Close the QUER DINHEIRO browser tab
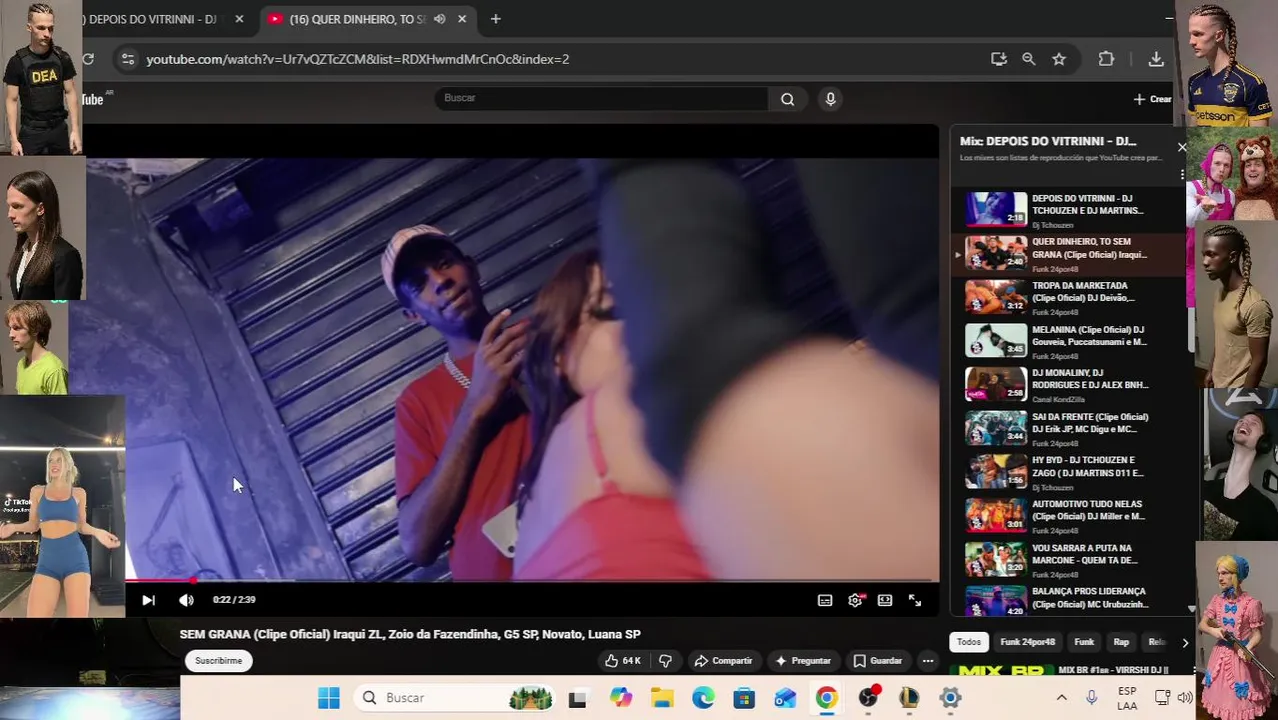 coord(462,19)
